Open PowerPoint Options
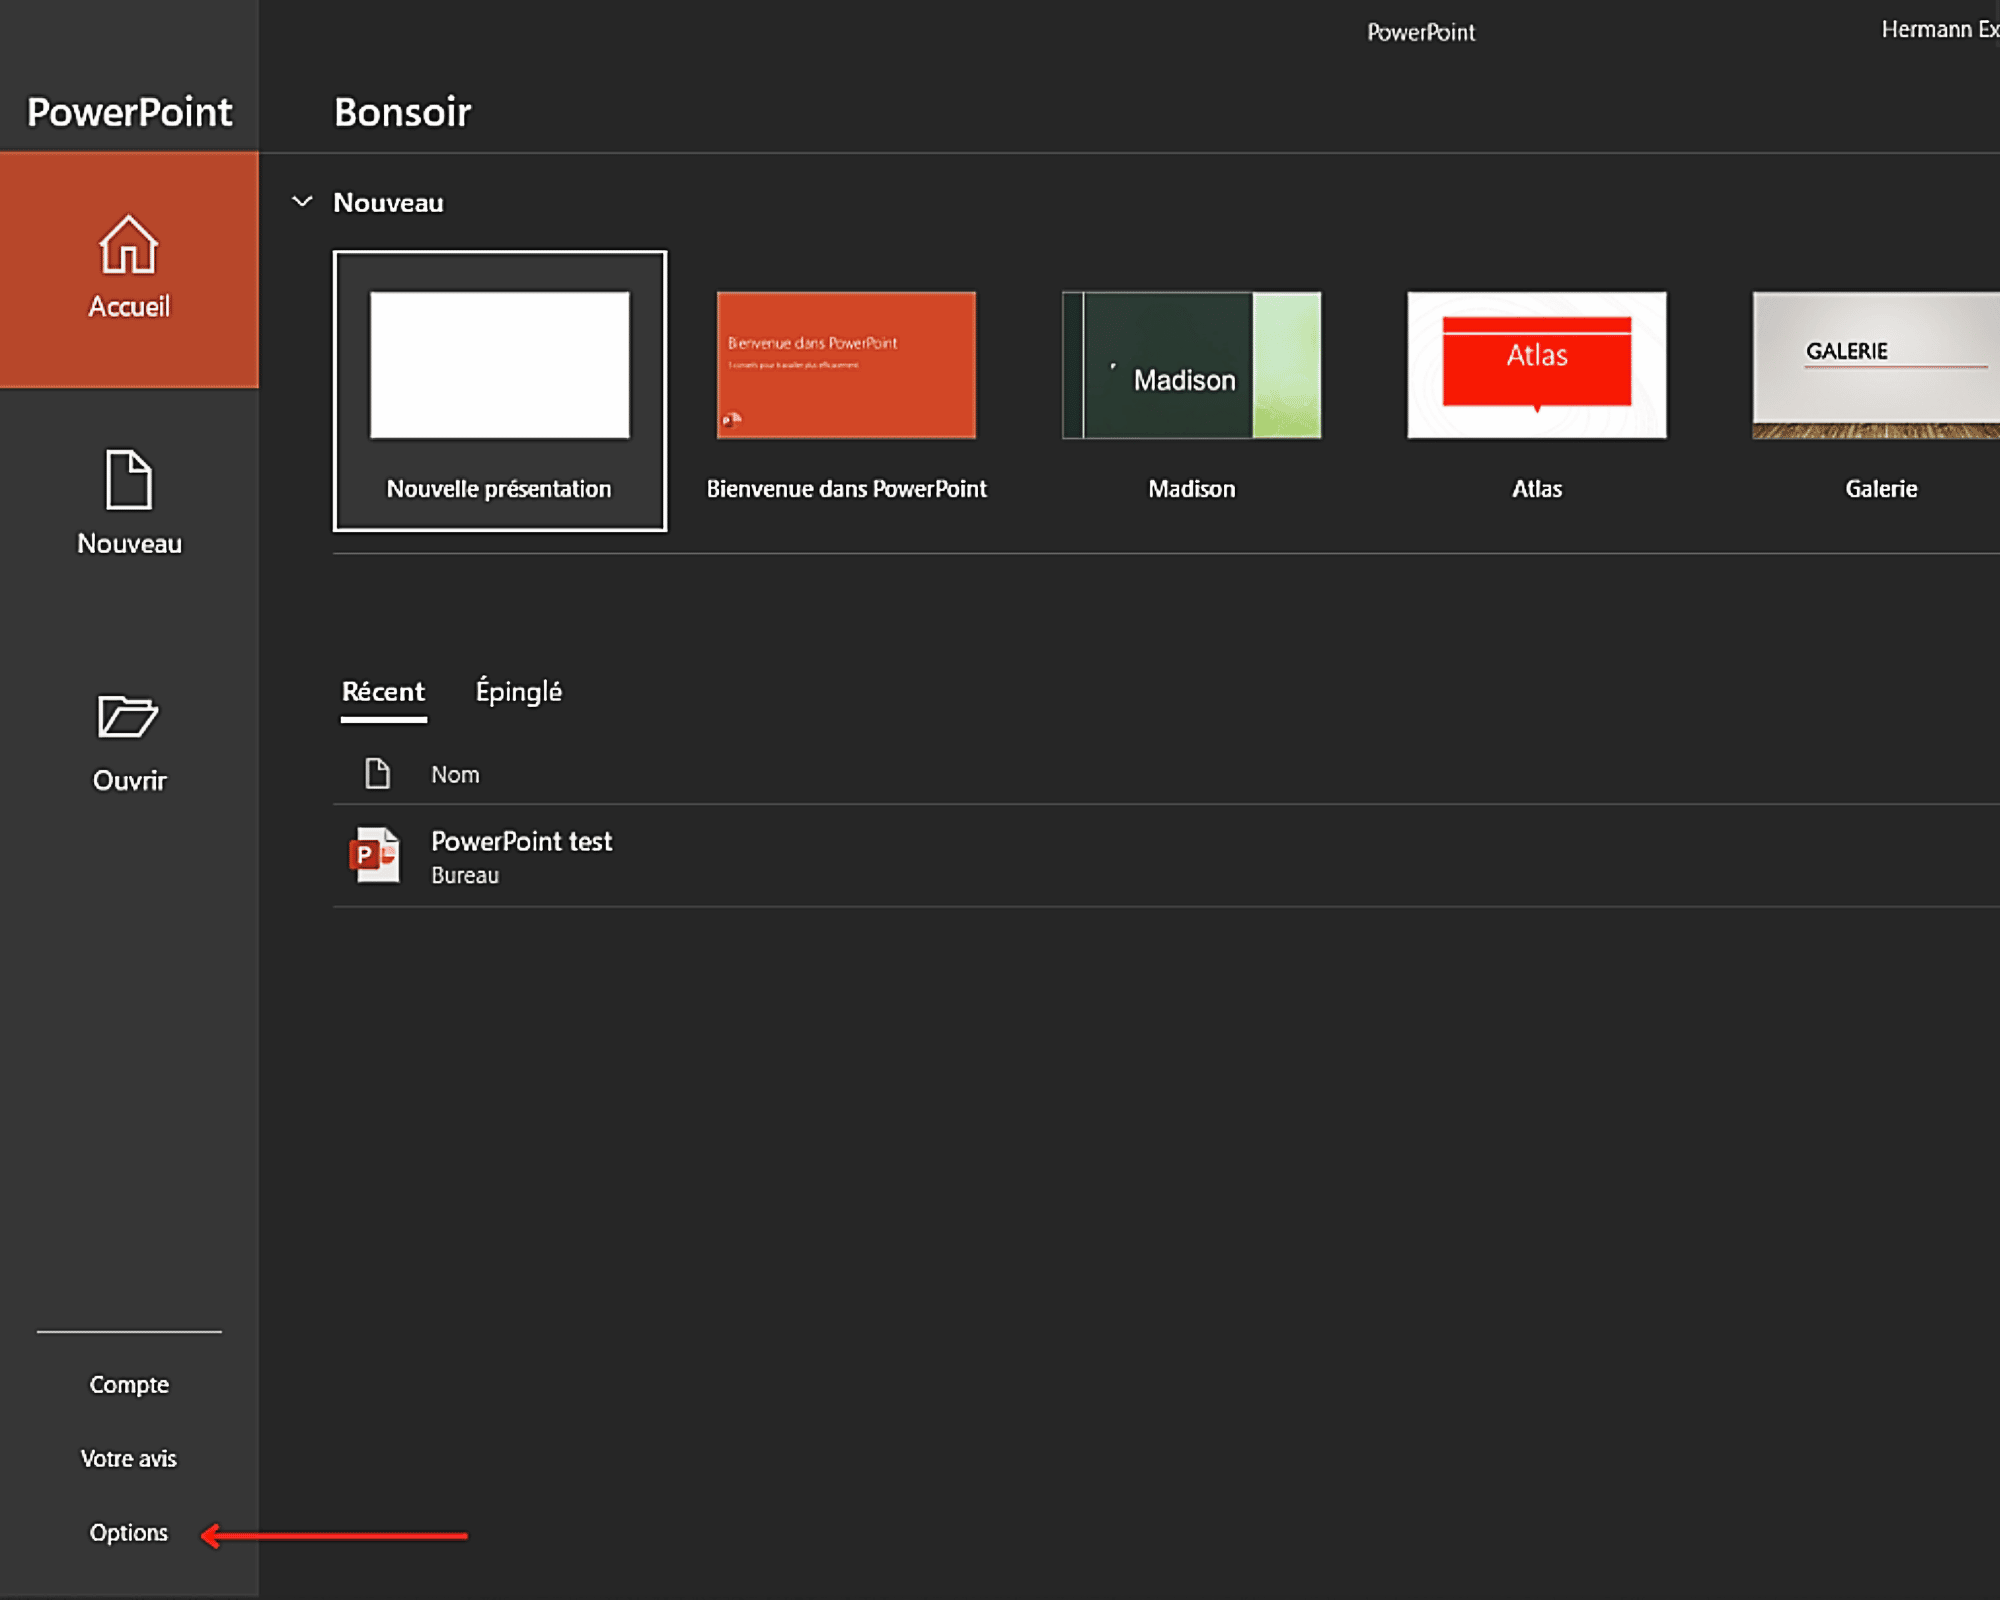The width and height of the screenshot is (2000, 1600). point(129,1533)
